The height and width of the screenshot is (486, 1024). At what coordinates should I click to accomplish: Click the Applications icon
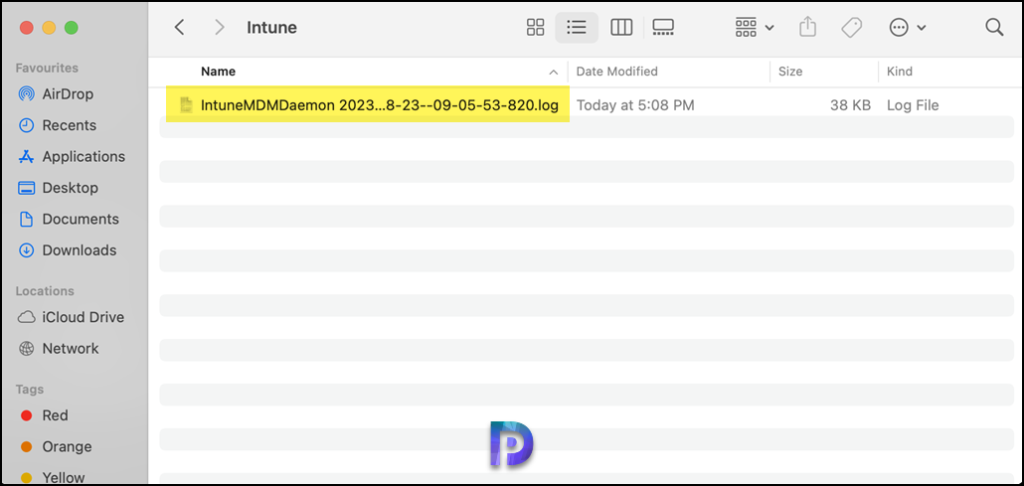pos(27,157)
